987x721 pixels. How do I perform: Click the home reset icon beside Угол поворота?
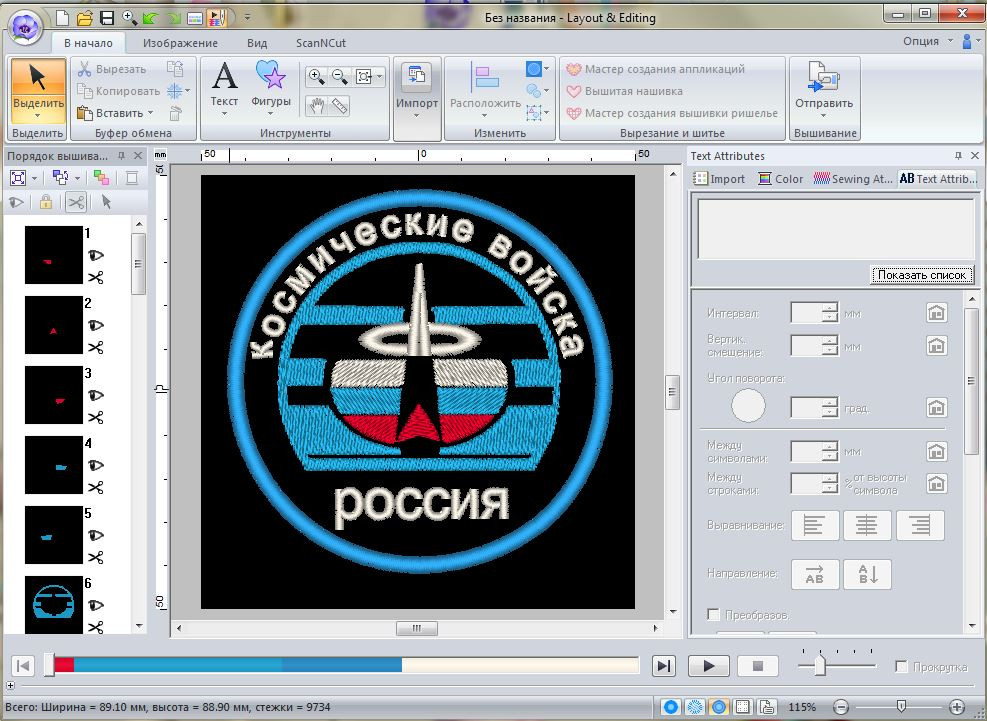(x=937, y=407)
